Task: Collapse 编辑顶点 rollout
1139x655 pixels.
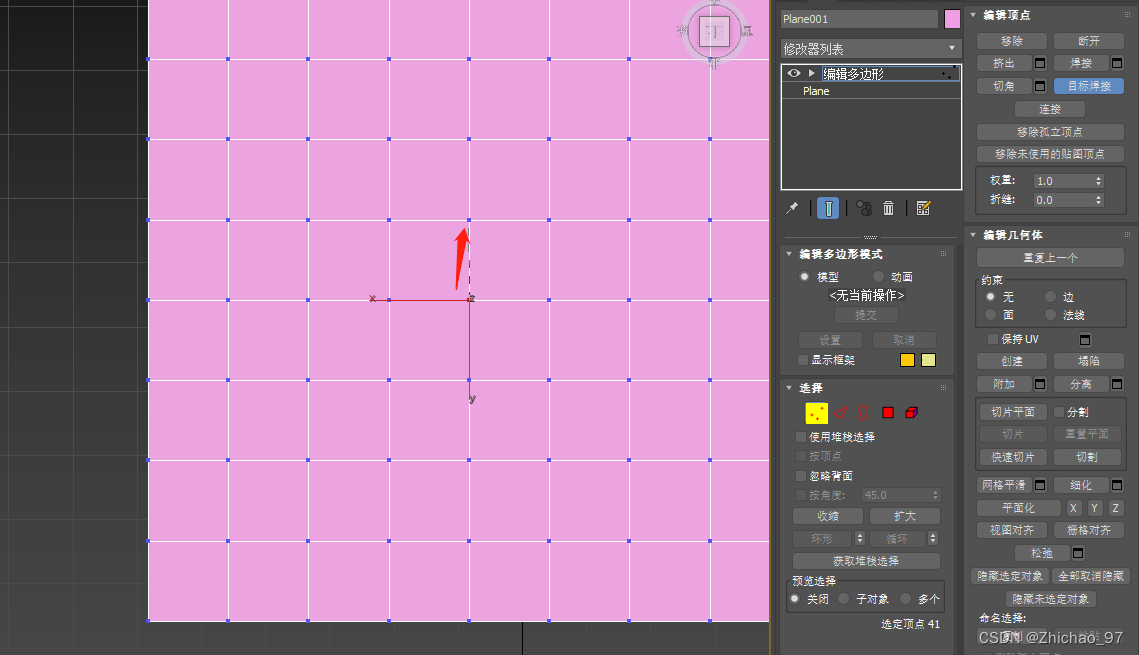Action: pyautogui.click(x=973, y=15)
